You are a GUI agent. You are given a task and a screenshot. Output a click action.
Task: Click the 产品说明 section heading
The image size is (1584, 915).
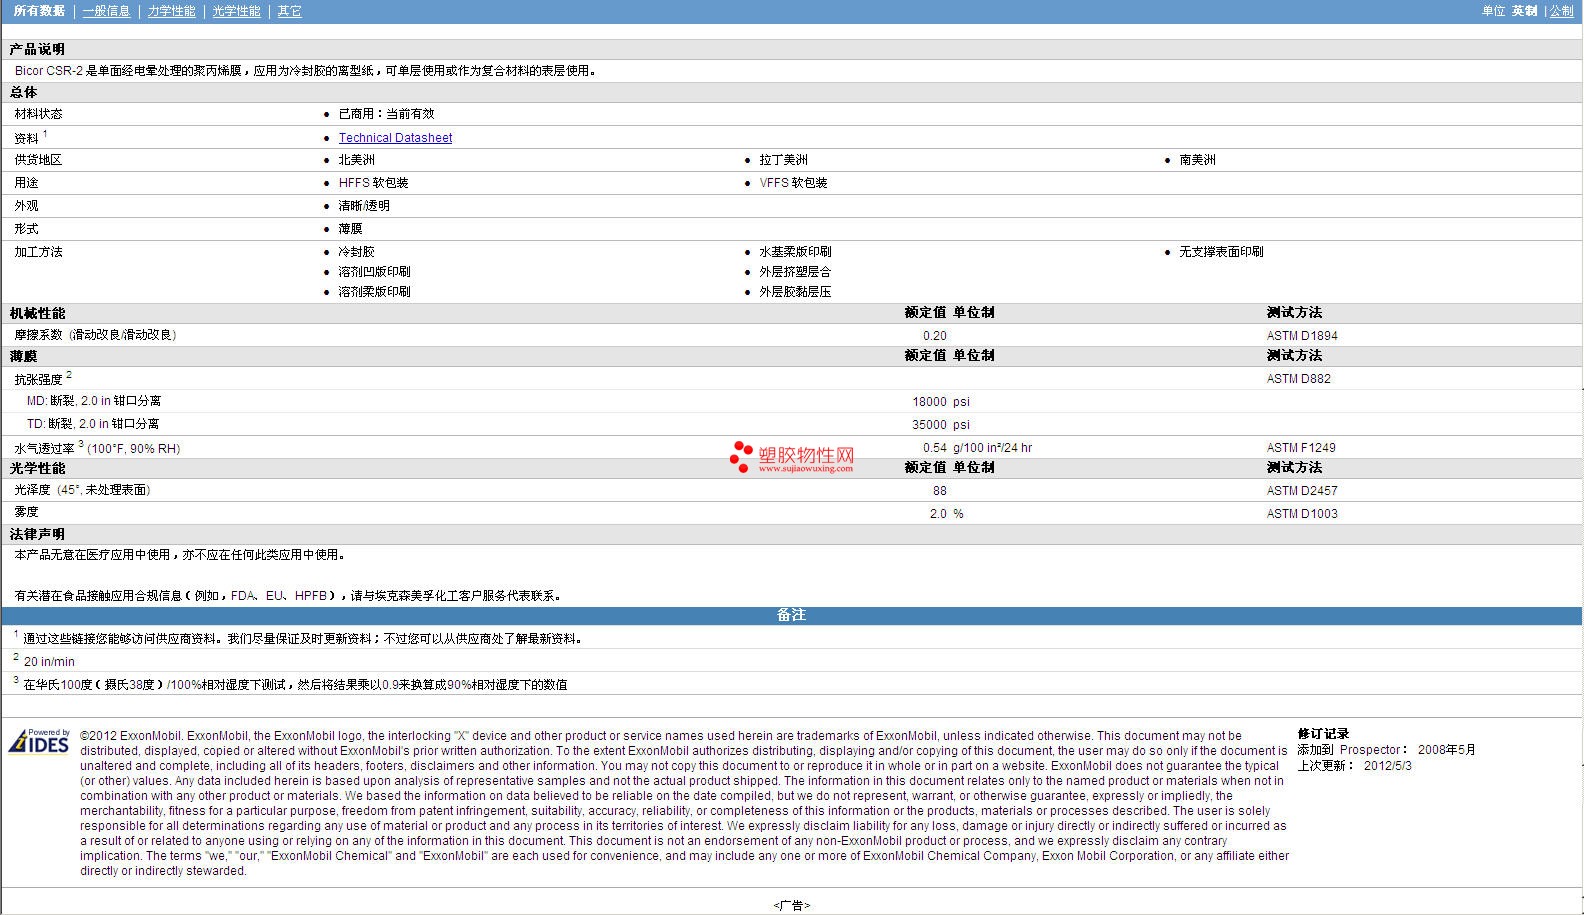(x=37, y=49)
